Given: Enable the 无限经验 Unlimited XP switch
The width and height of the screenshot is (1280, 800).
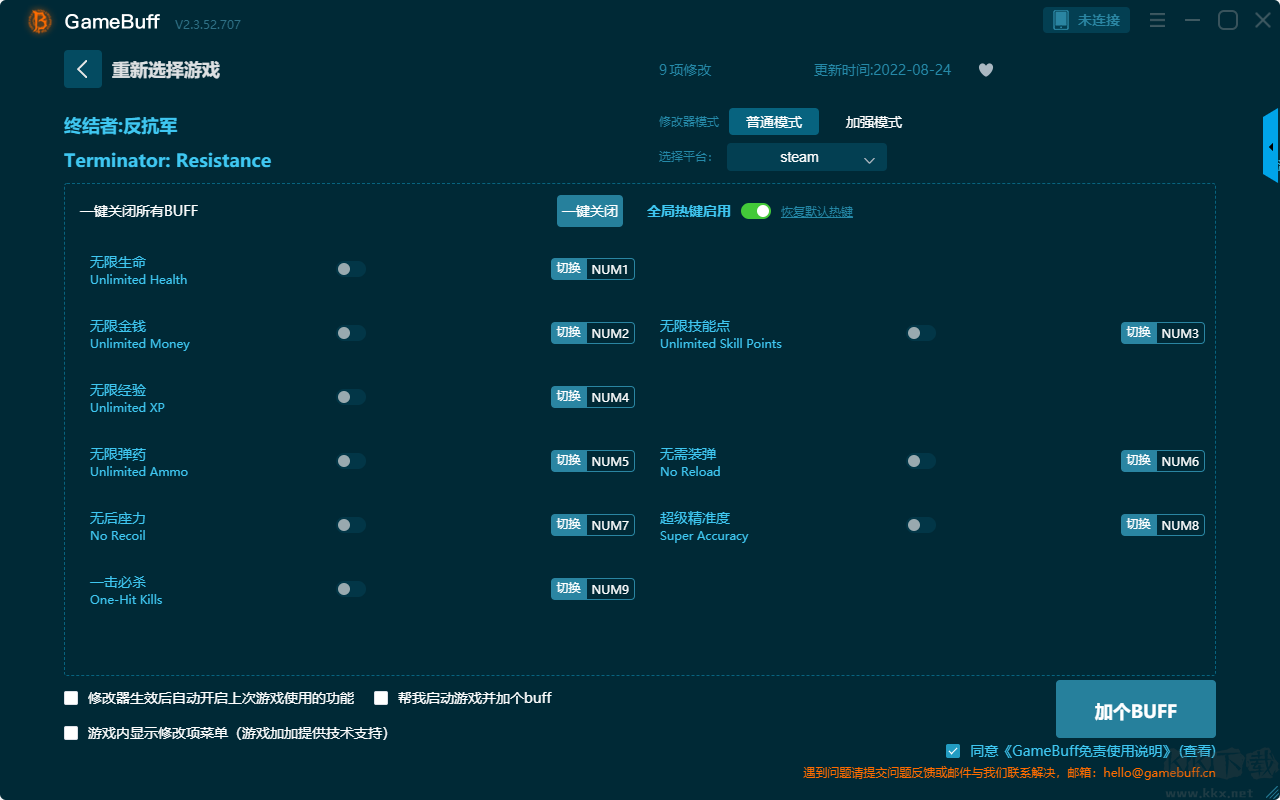Looking at the screenshot, I should tap(351, 397).
